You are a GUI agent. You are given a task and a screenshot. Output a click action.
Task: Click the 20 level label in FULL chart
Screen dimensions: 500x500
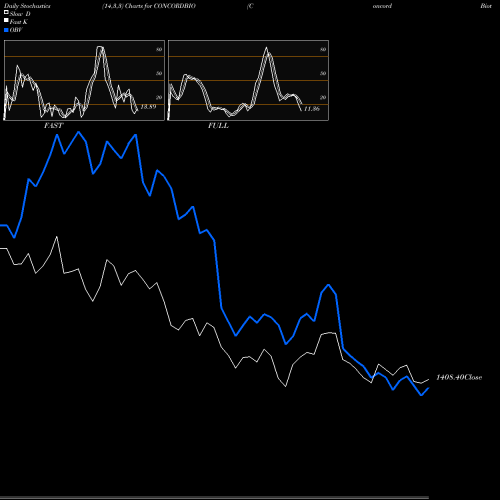tap(323, 97)
